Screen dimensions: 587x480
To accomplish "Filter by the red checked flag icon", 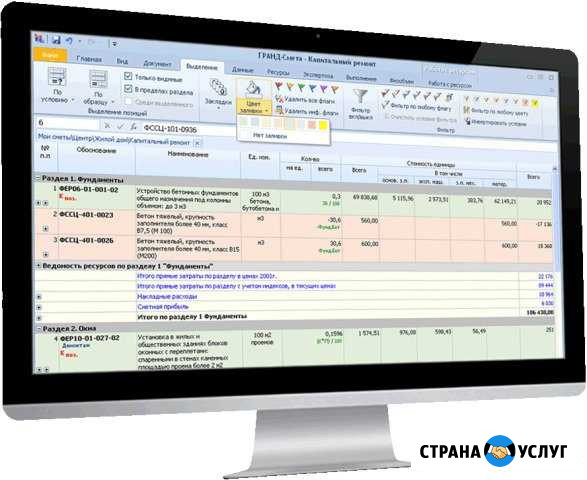I will (x=384, y=94).
